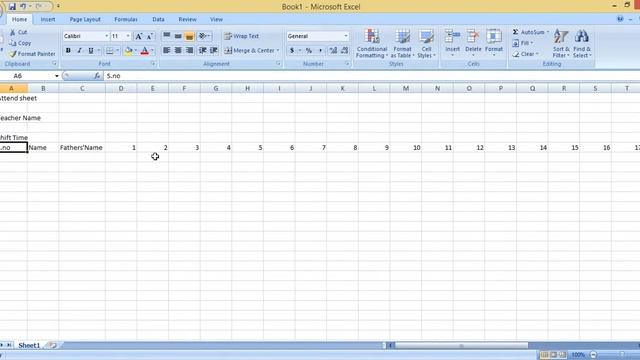Click the Borders icon

tap(109, 51)
